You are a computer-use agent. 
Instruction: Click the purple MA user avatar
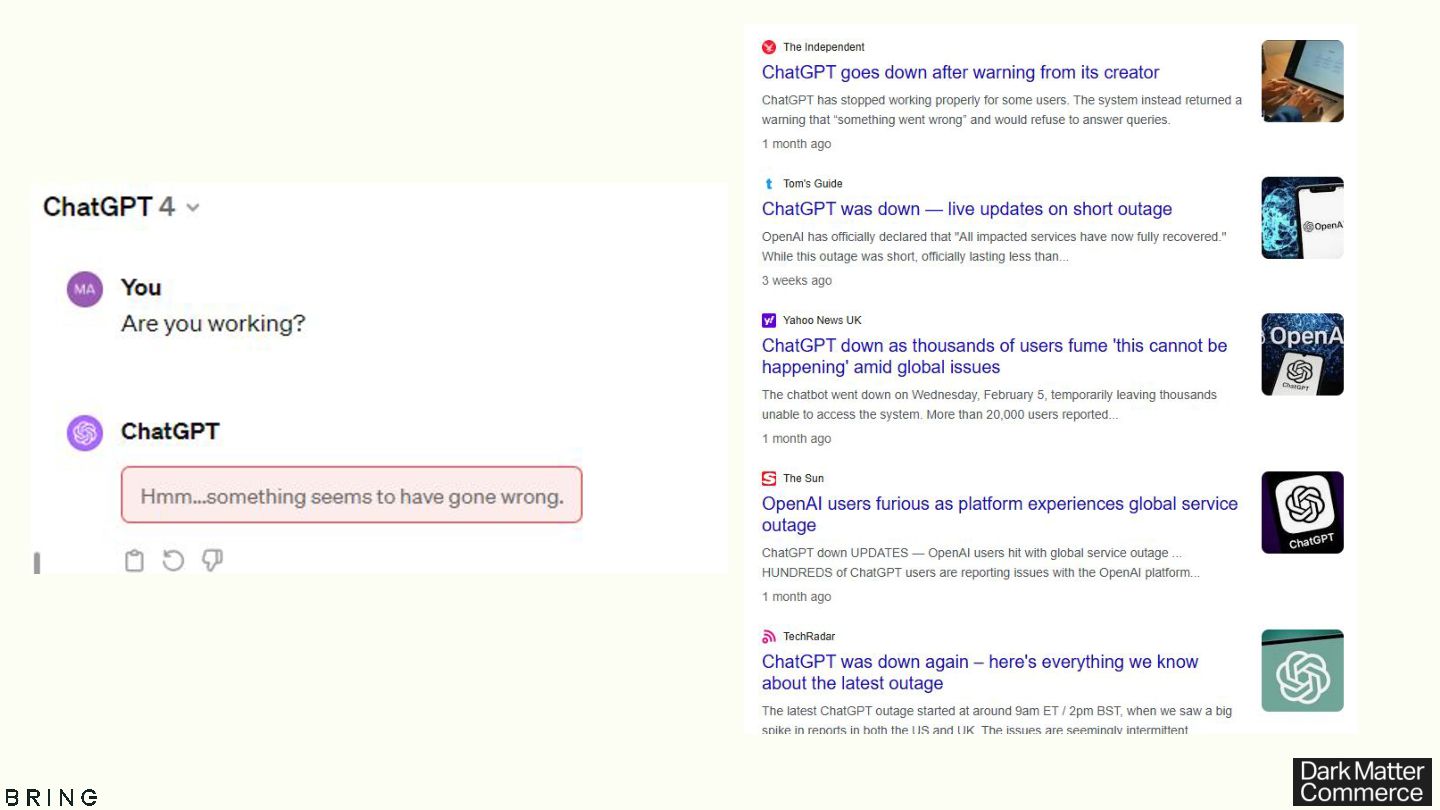85,290
